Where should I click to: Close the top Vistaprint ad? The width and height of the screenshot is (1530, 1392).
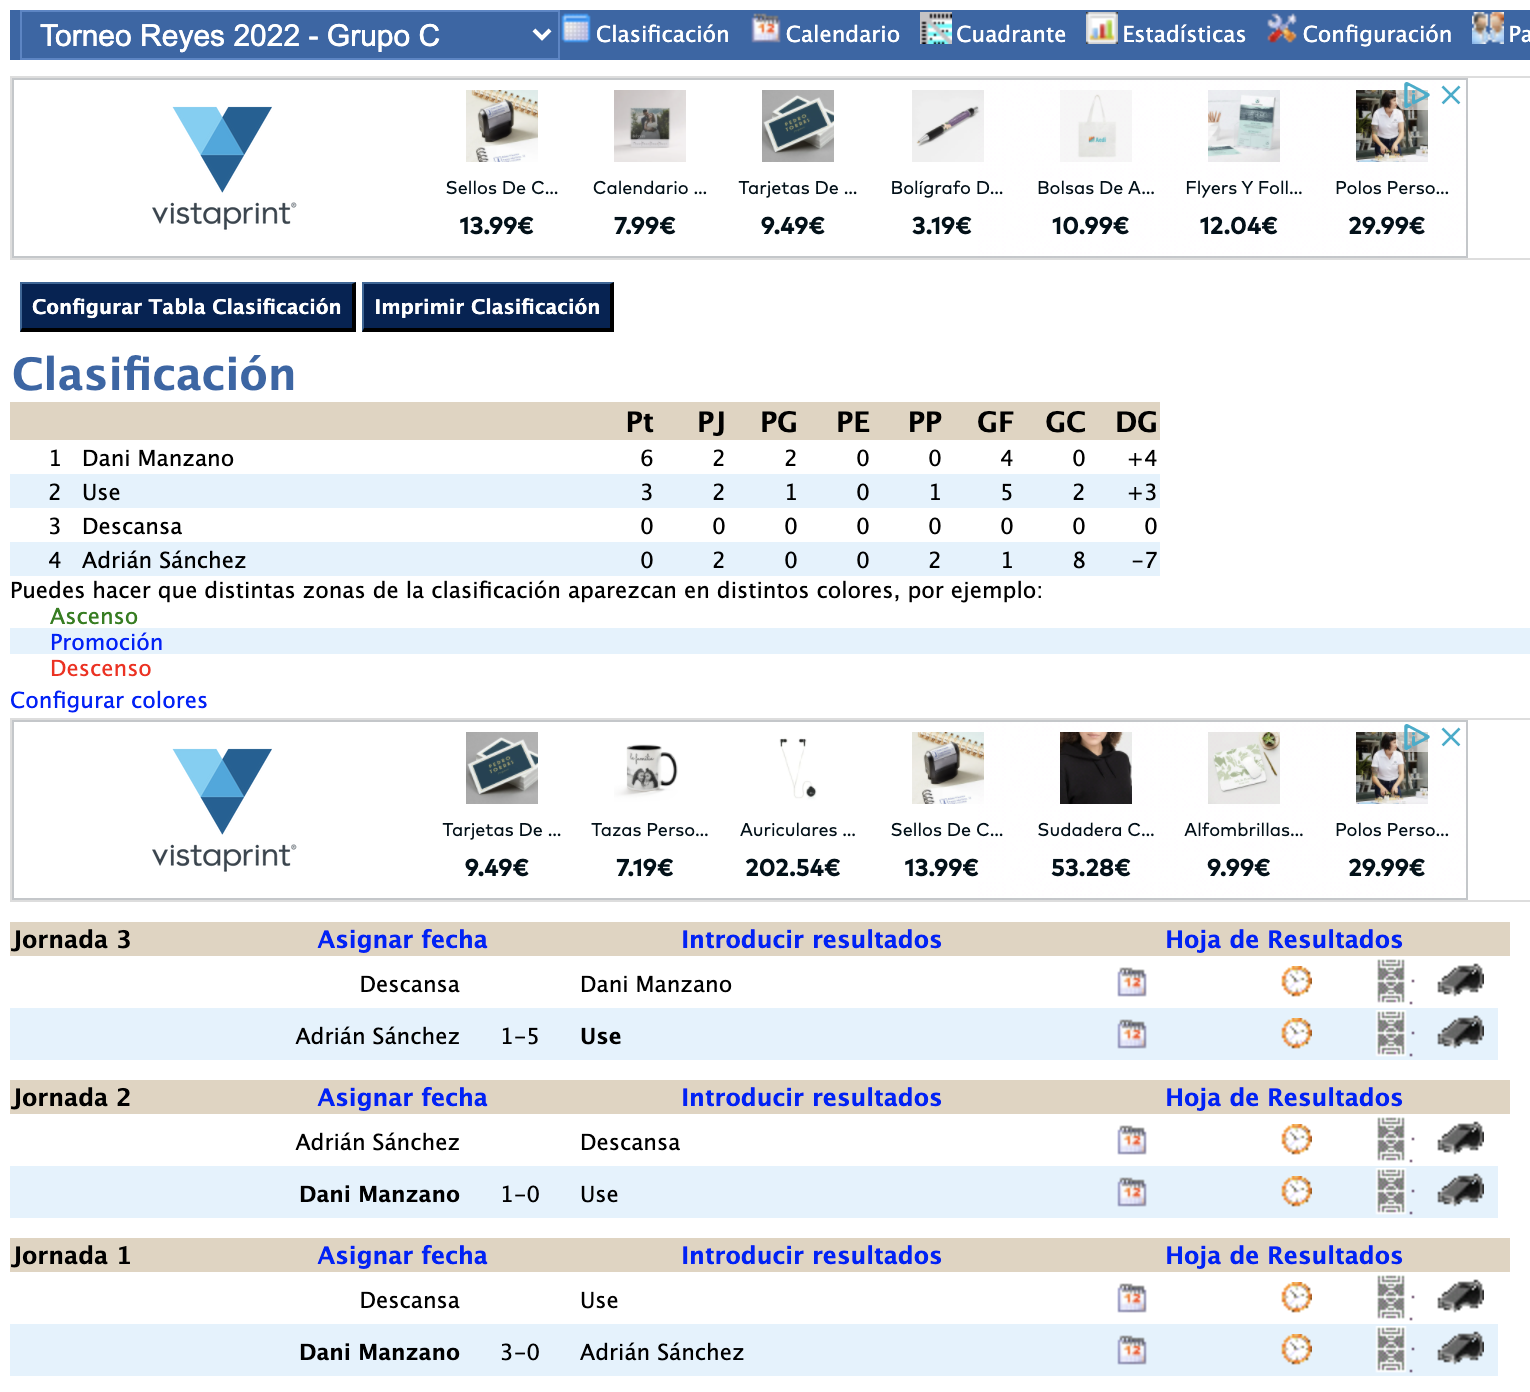(1451, 95)
